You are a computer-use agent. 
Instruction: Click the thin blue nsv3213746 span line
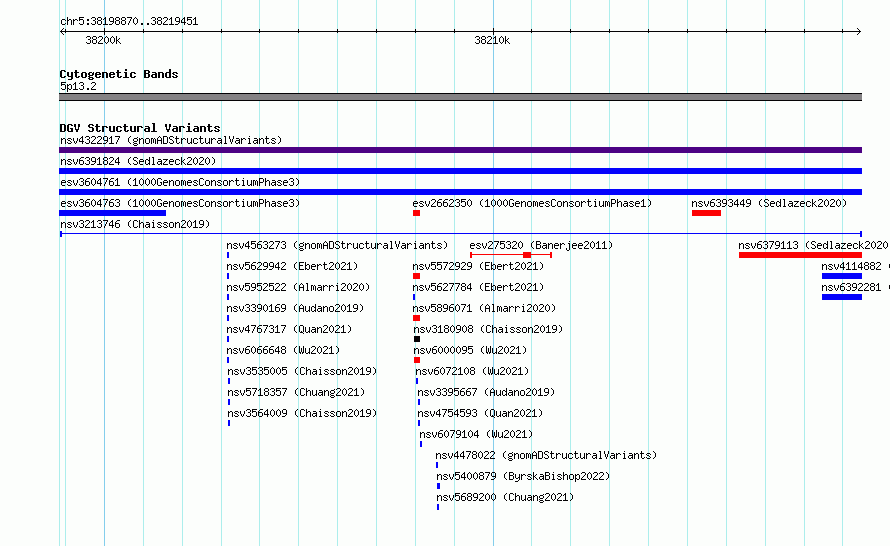[x=461, y=234]
